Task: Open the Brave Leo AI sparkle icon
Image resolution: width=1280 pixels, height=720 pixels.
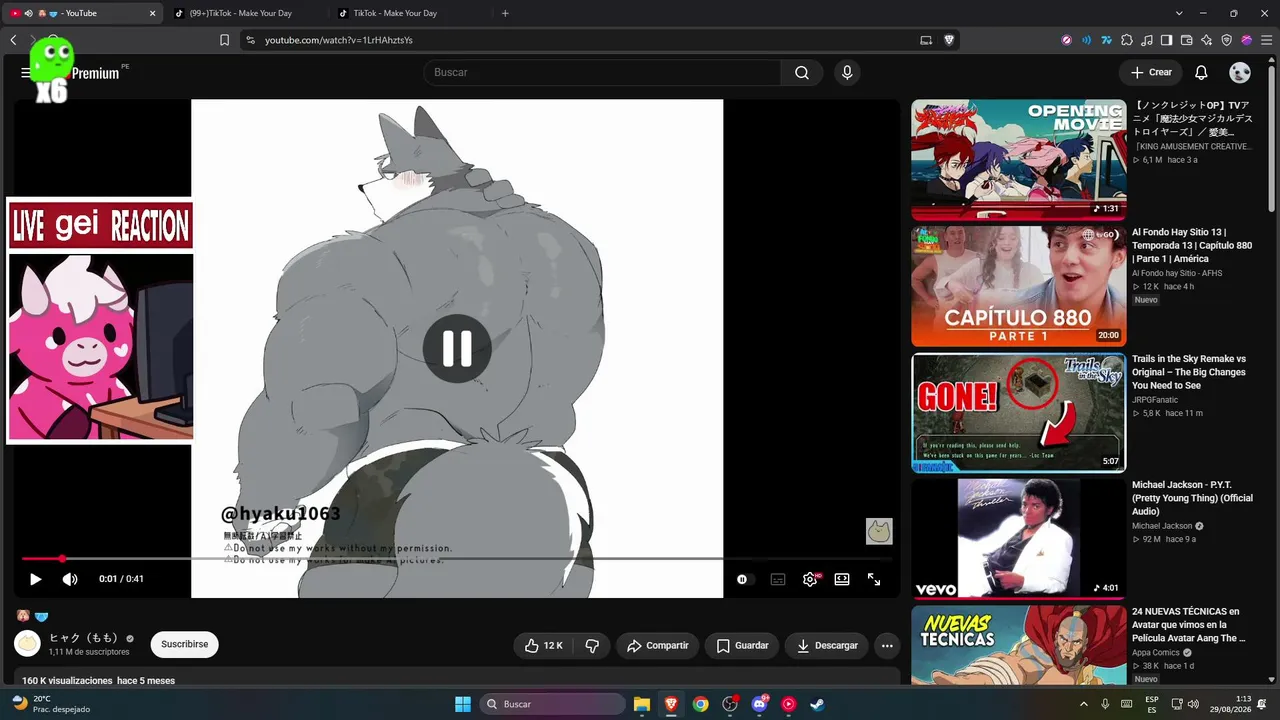Action: (1207, 40)
